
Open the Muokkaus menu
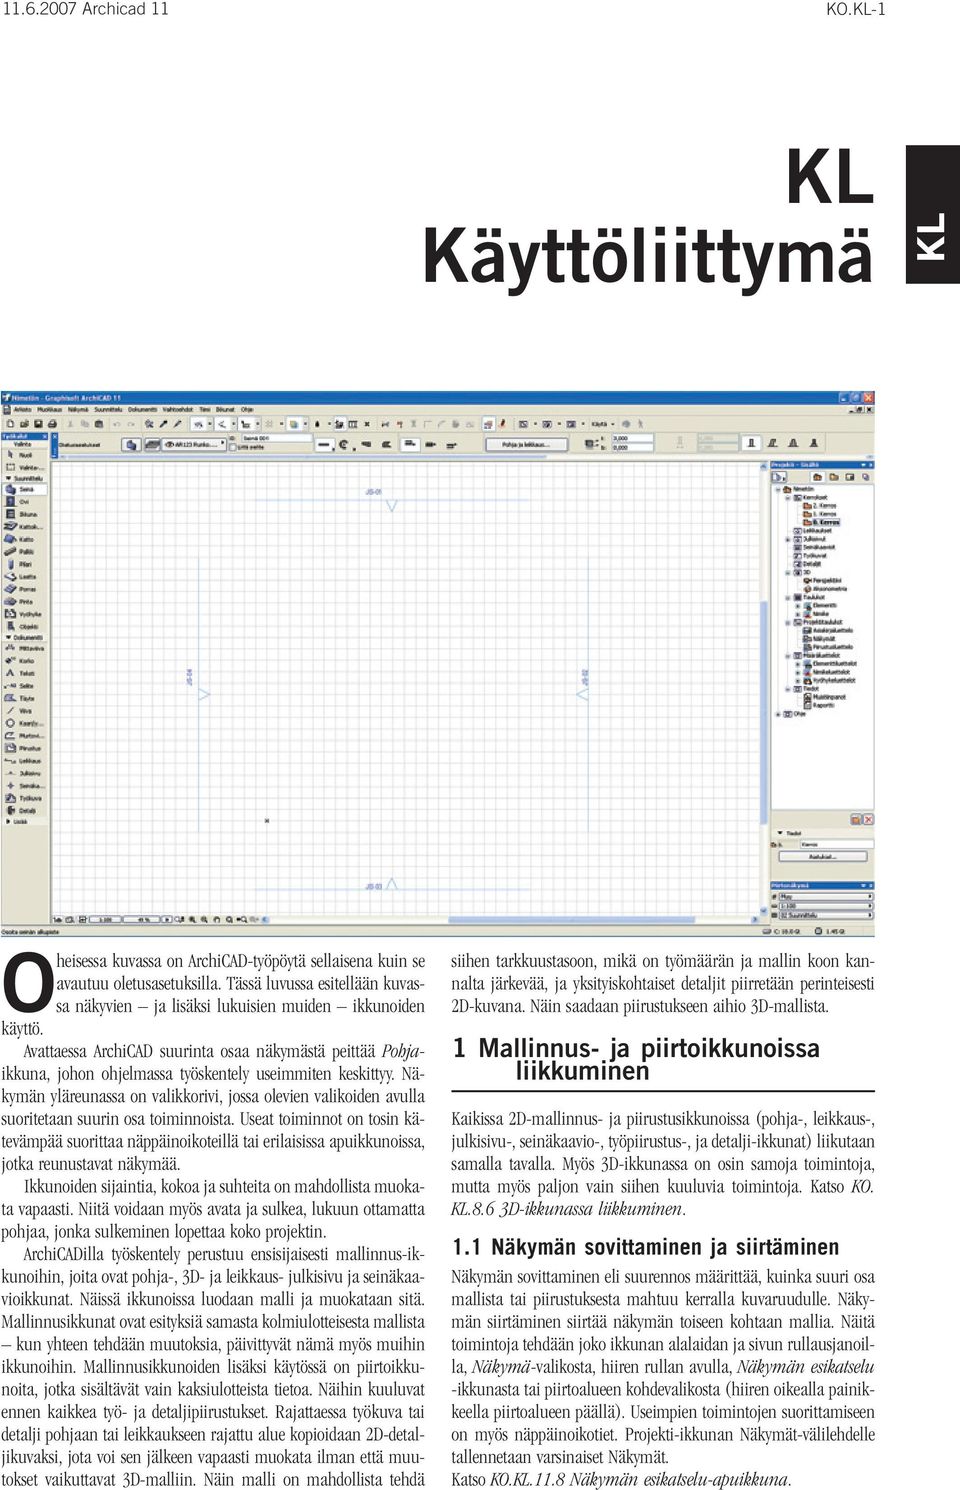click(49, 409)
